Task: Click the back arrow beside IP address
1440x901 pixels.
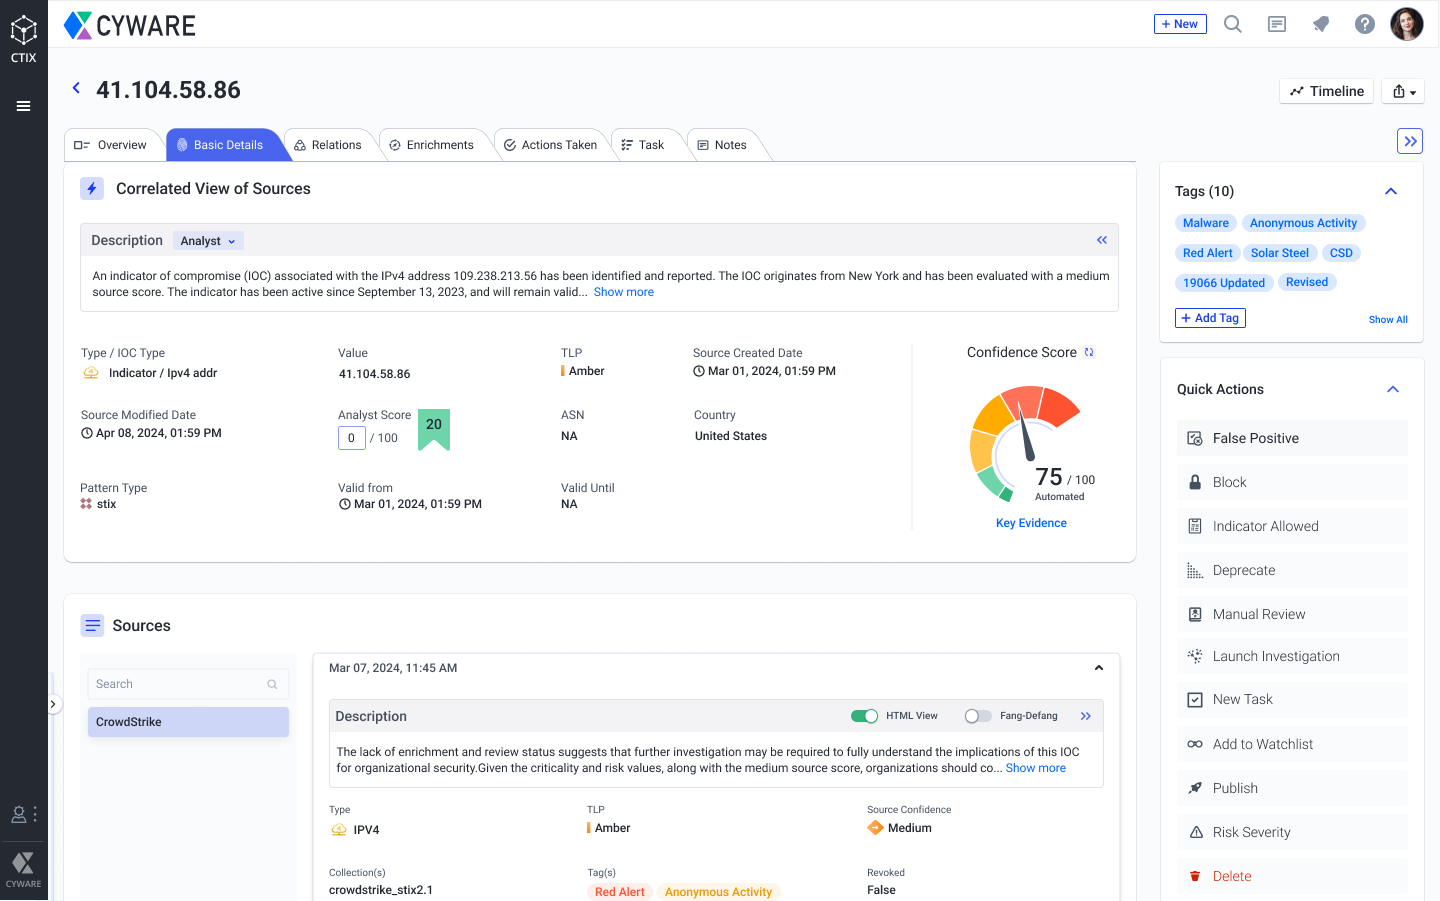Action: tap(76, 89)
